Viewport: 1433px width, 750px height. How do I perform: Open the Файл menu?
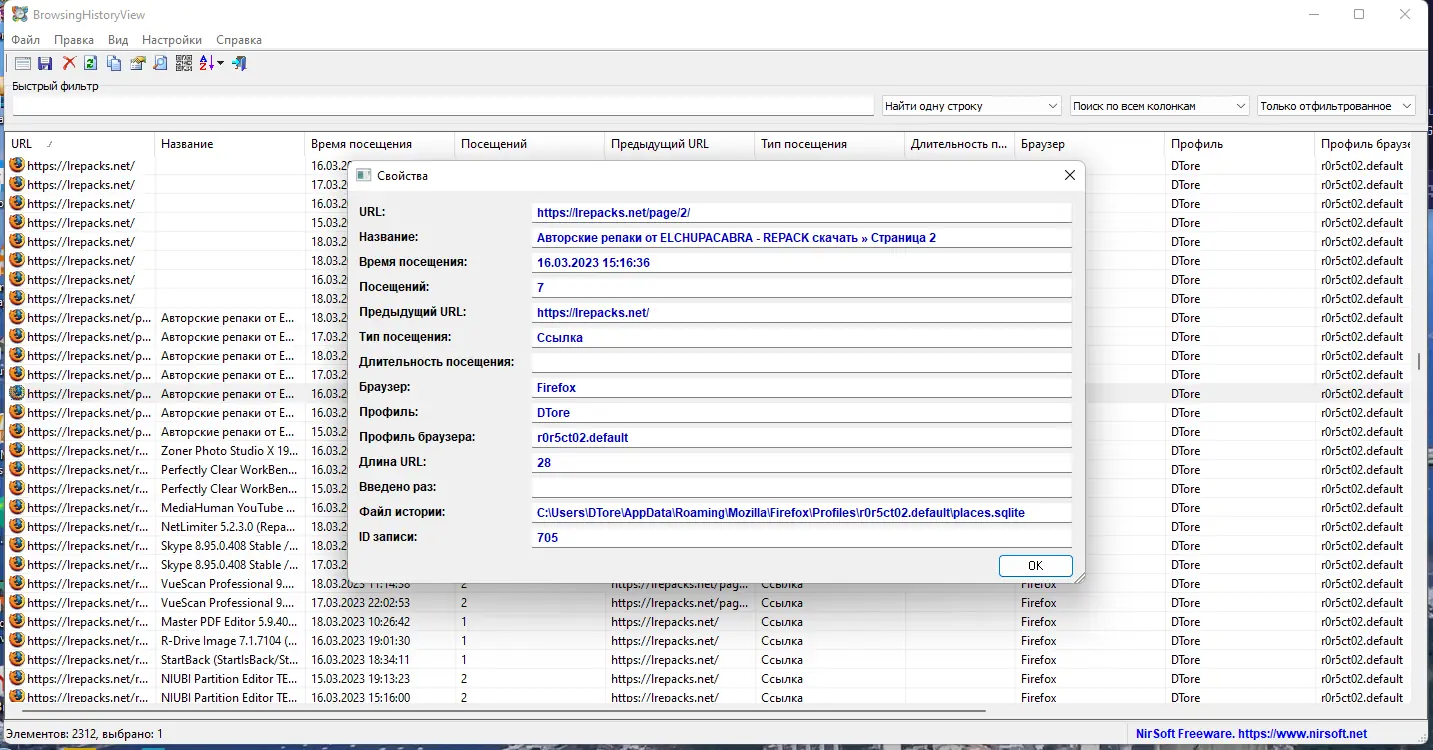(26, 40)
